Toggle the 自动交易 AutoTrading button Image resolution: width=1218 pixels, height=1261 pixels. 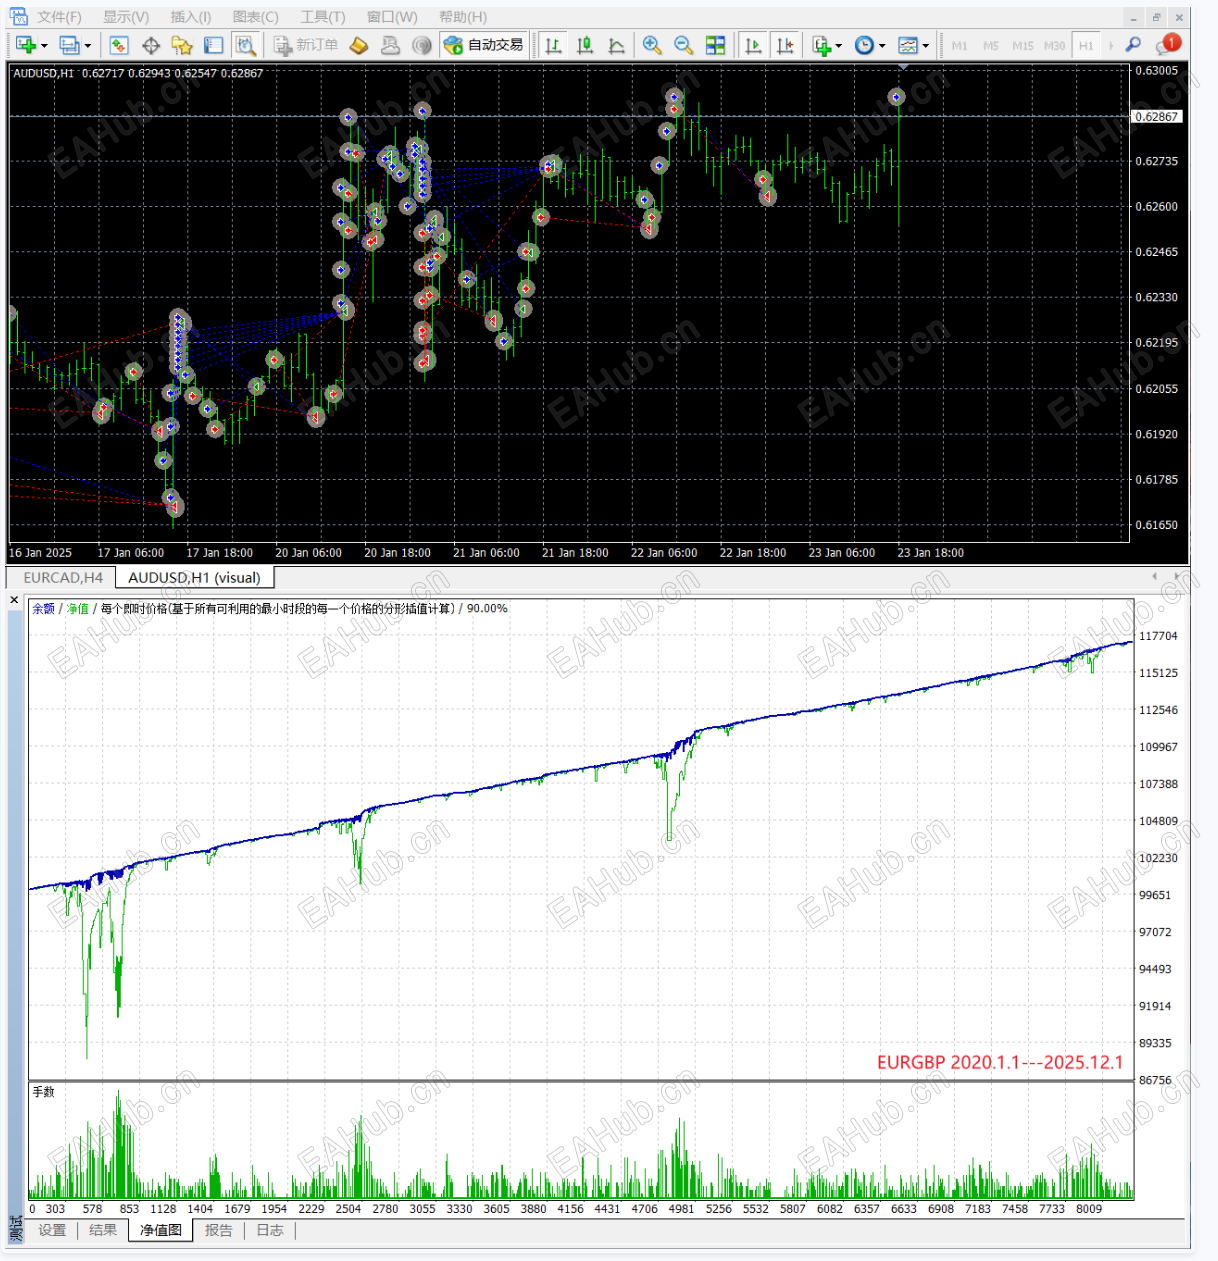[x=484, y=45]
